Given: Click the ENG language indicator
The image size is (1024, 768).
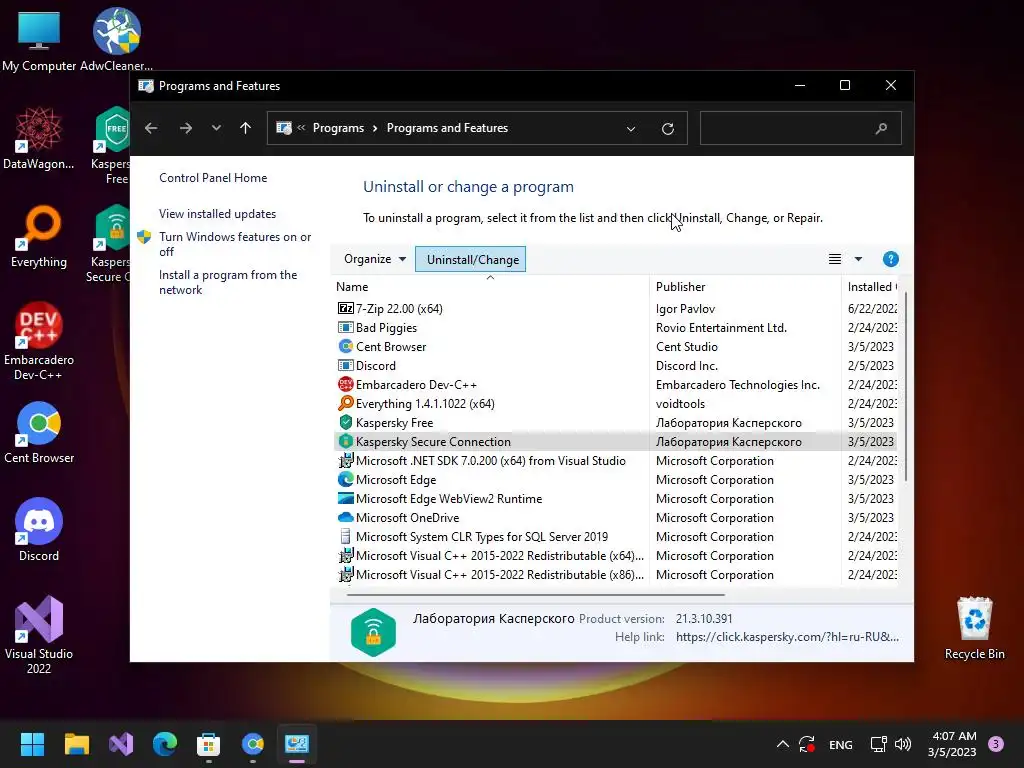Looking at the screenshot, I should click(840, 744).
